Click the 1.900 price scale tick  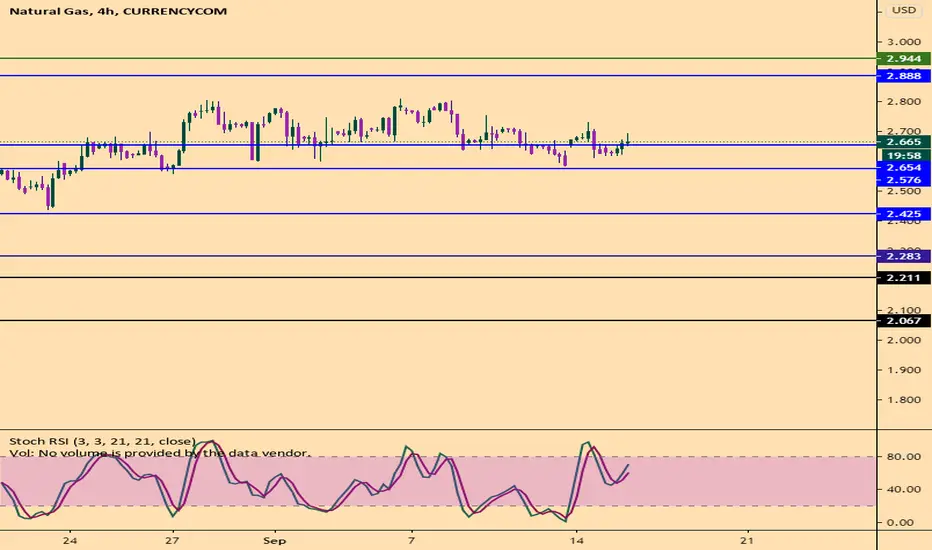[903, 370]
